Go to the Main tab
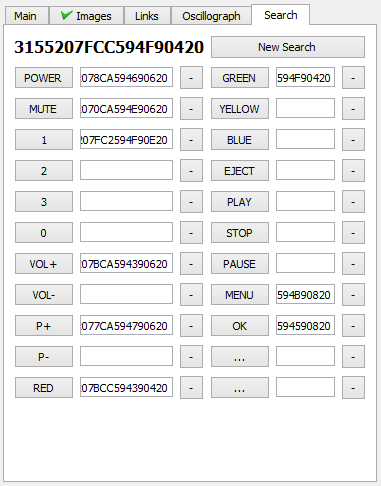The image size is (381, 486). pyautogui.click(x=26, y=16)
